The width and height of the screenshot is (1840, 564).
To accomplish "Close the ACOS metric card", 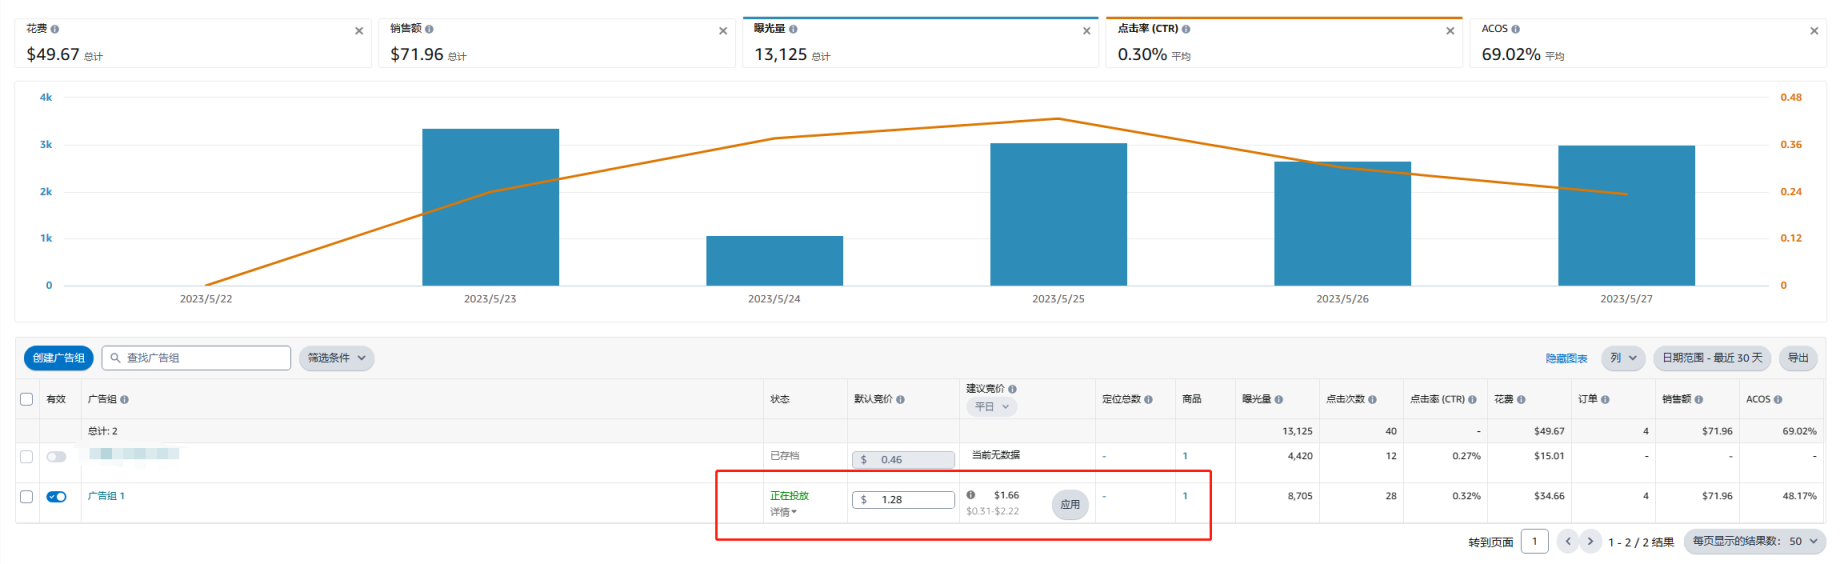I will (x=1814, y=31).
